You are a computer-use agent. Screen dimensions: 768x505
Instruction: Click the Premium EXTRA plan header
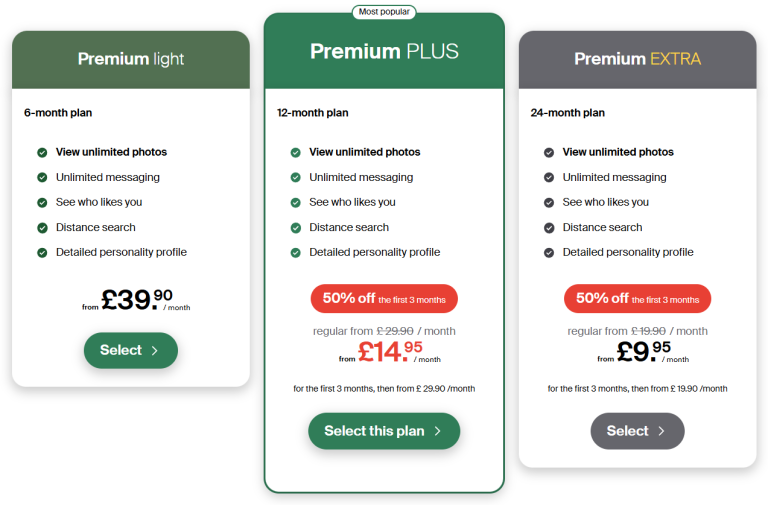(637, 59)
